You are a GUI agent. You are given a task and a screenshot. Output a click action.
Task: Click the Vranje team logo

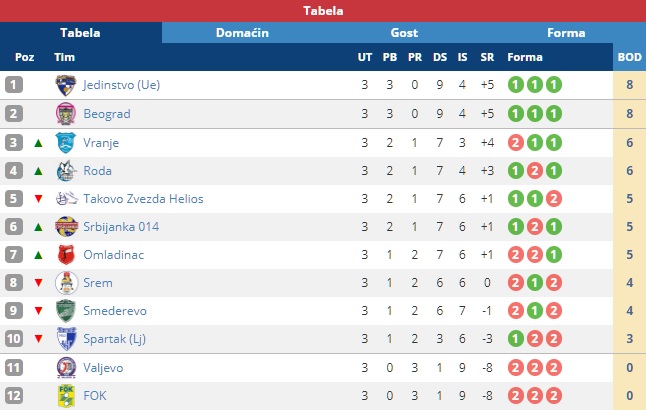pyautogui.click(x=66, y=143)
